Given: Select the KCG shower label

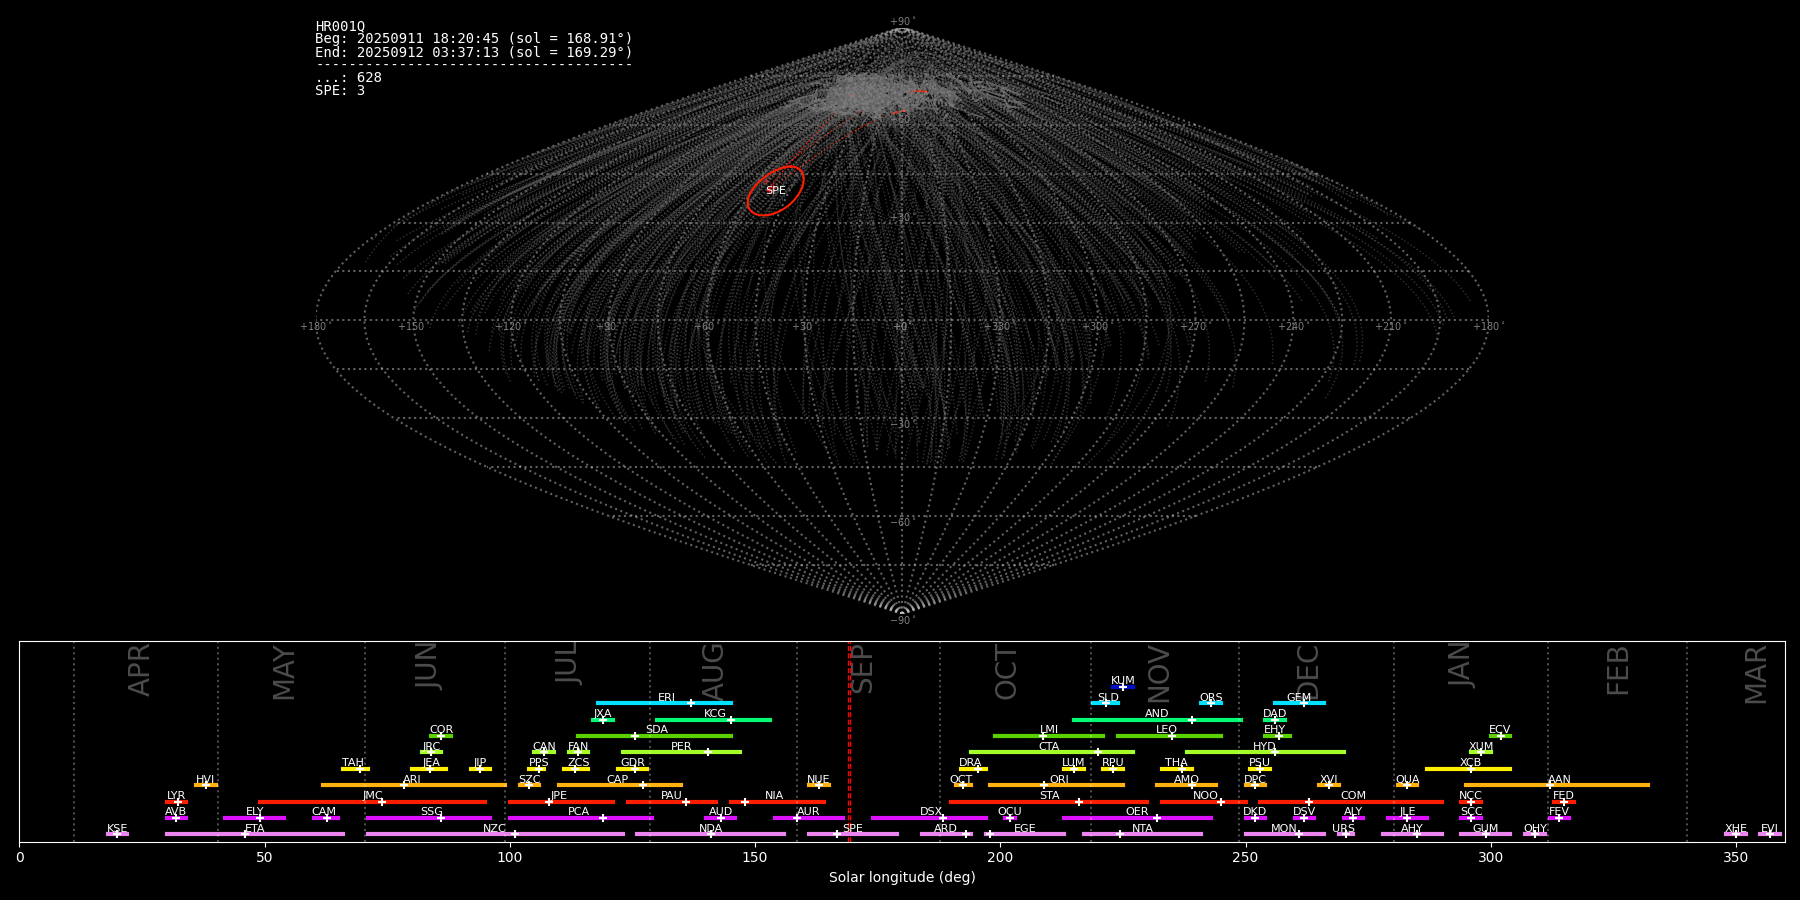Looking at the screenshot, I should tap(715, 714).
